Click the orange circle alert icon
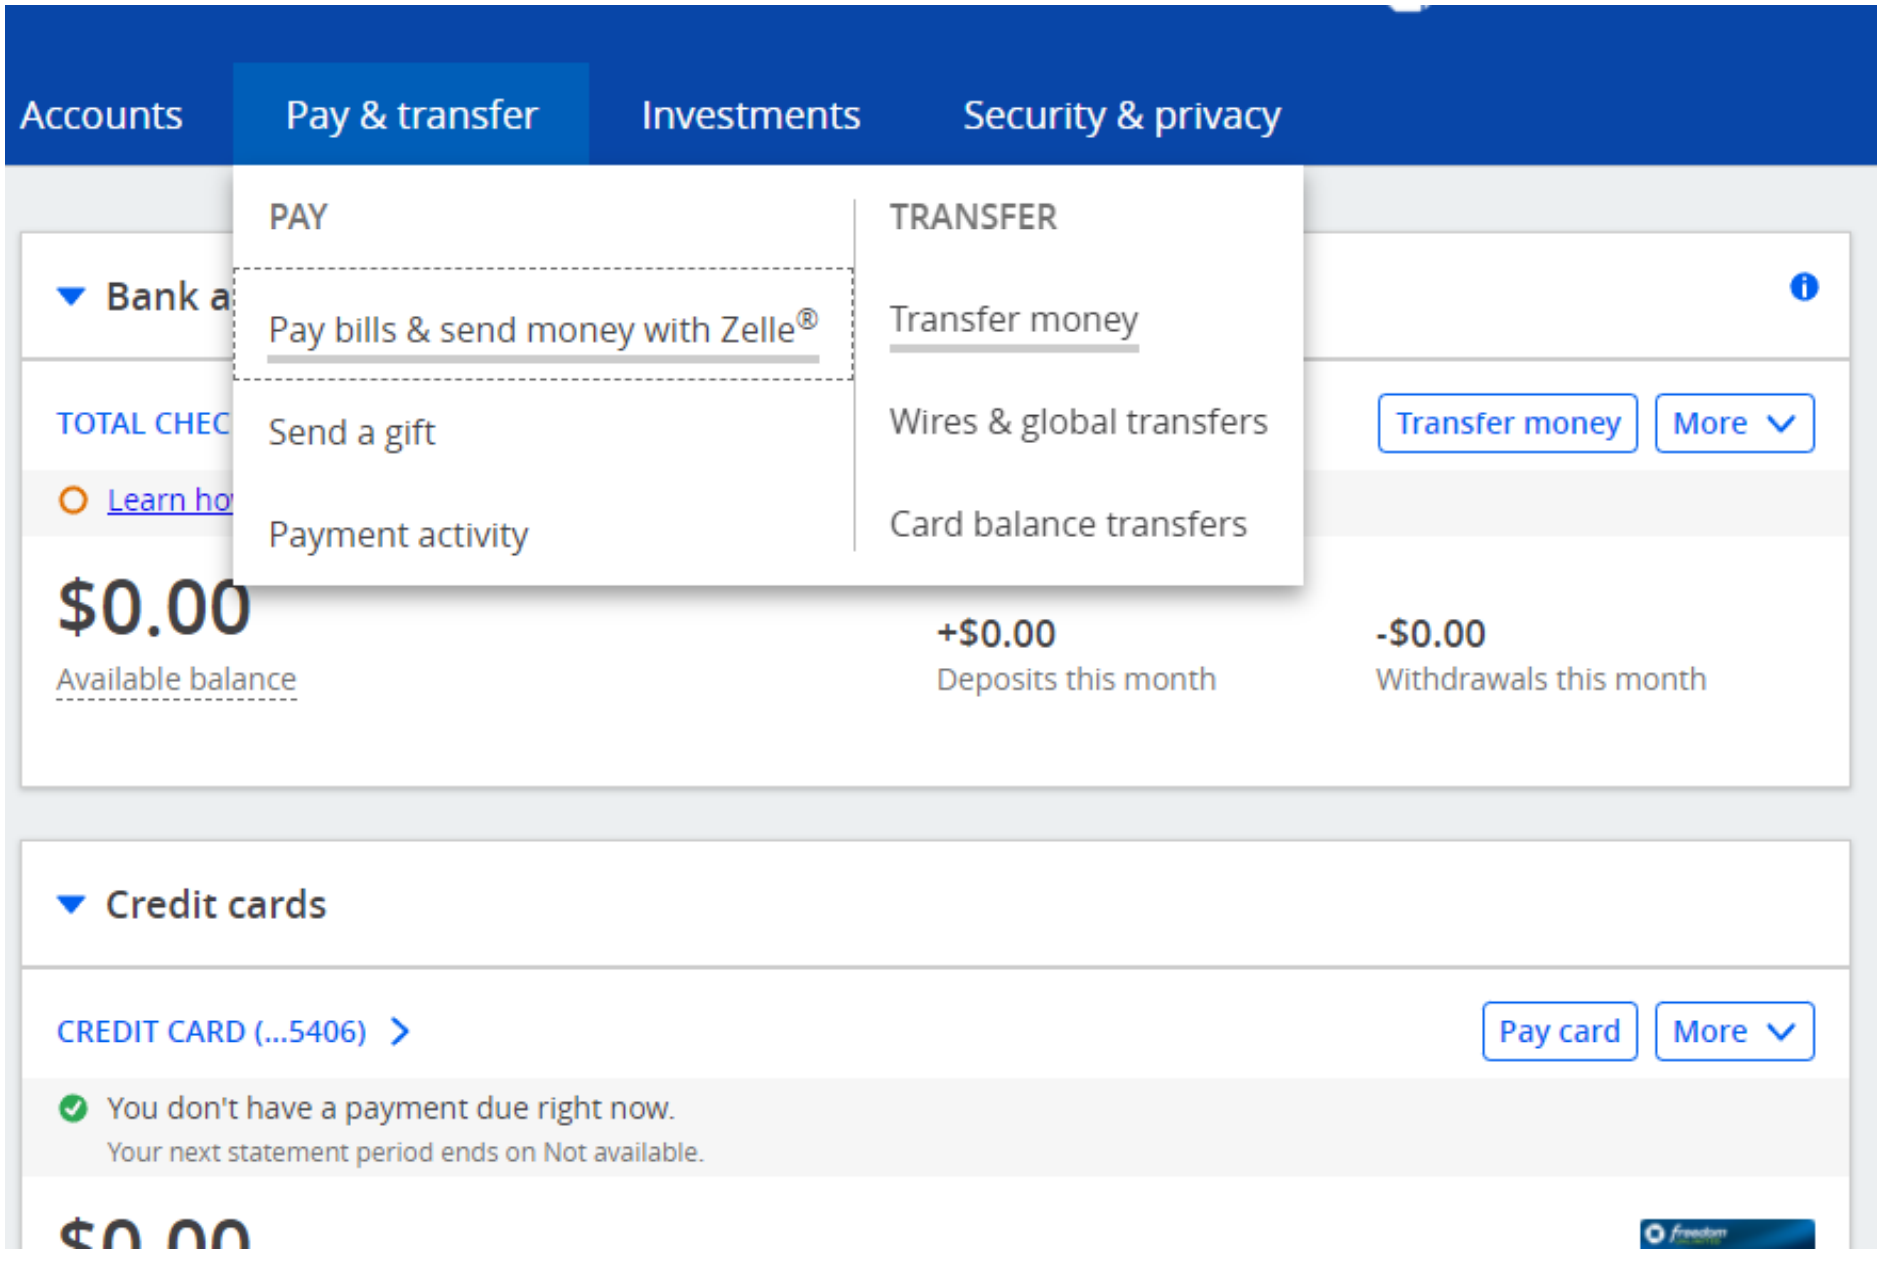This screenshot has width=1881, height=1262. tap(73, 499)
